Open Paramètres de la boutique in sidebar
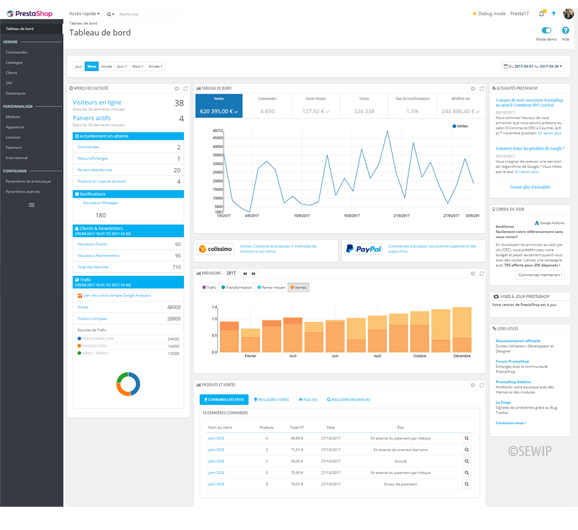This screenshot has width=578, height=530. (28, 182)
